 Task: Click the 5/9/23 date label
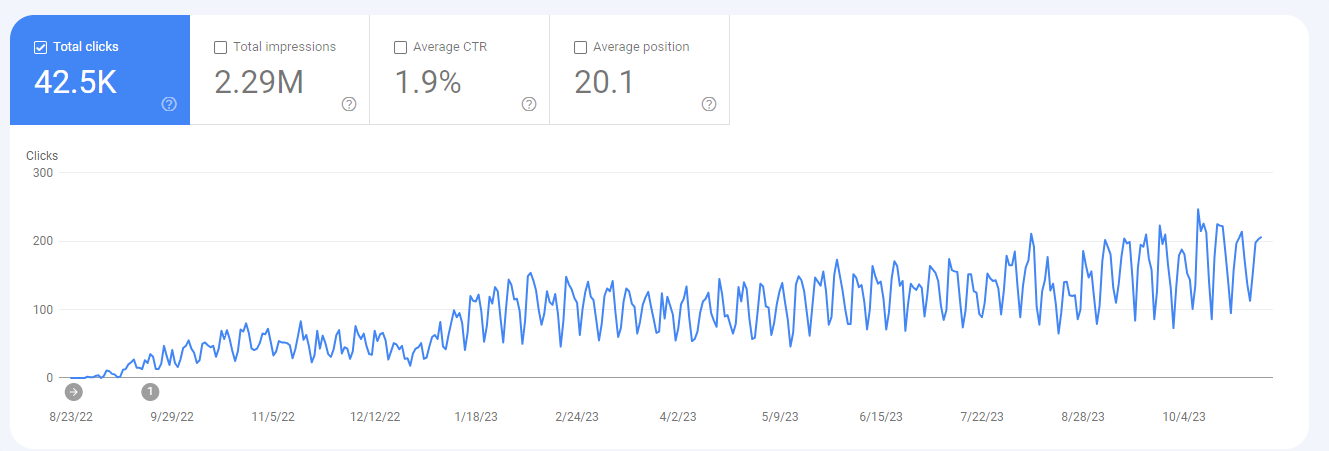(780, 417)
